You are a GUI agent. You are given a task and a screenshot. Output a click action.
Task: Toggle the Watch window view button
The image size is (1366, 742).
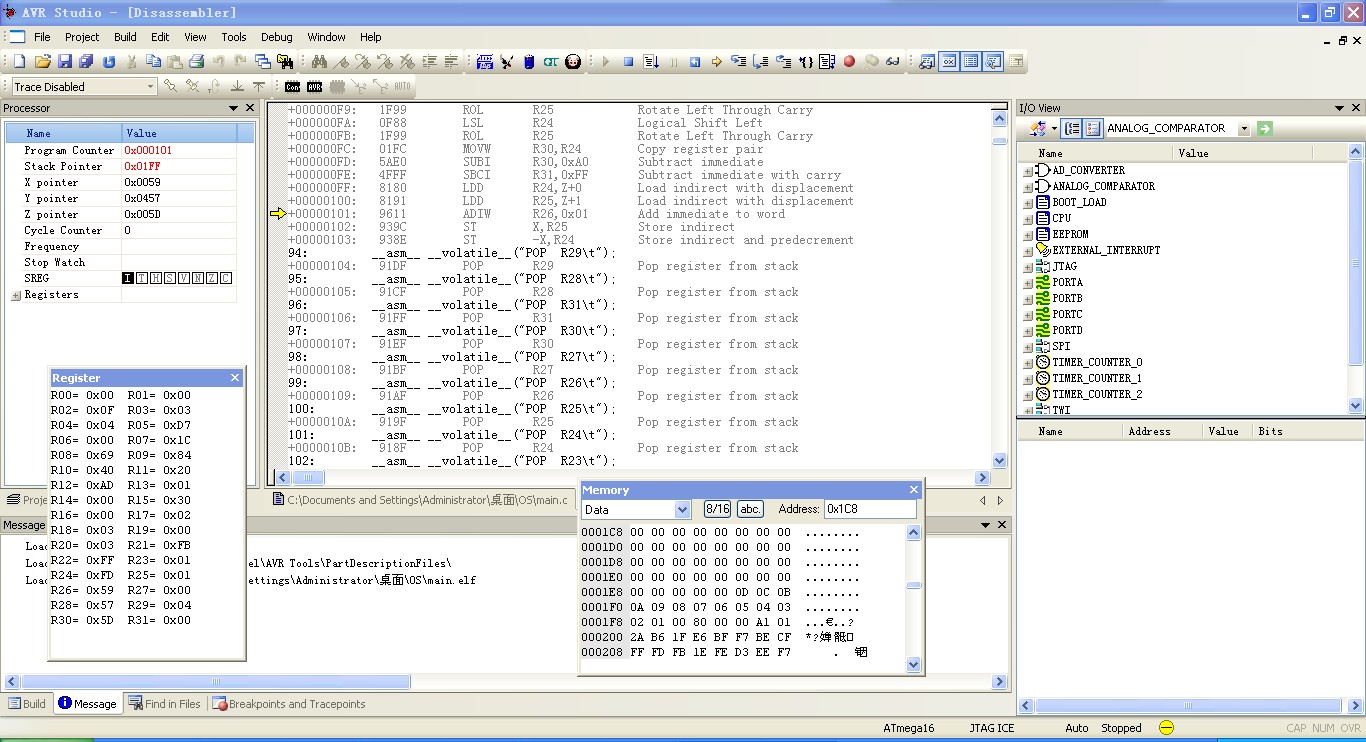coord(927,62)
